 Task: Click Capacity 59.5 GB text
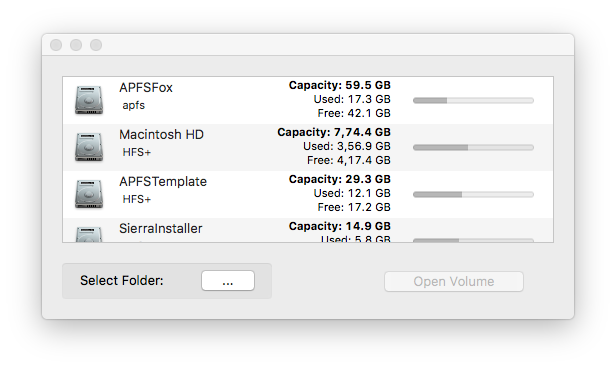[340, 85]
